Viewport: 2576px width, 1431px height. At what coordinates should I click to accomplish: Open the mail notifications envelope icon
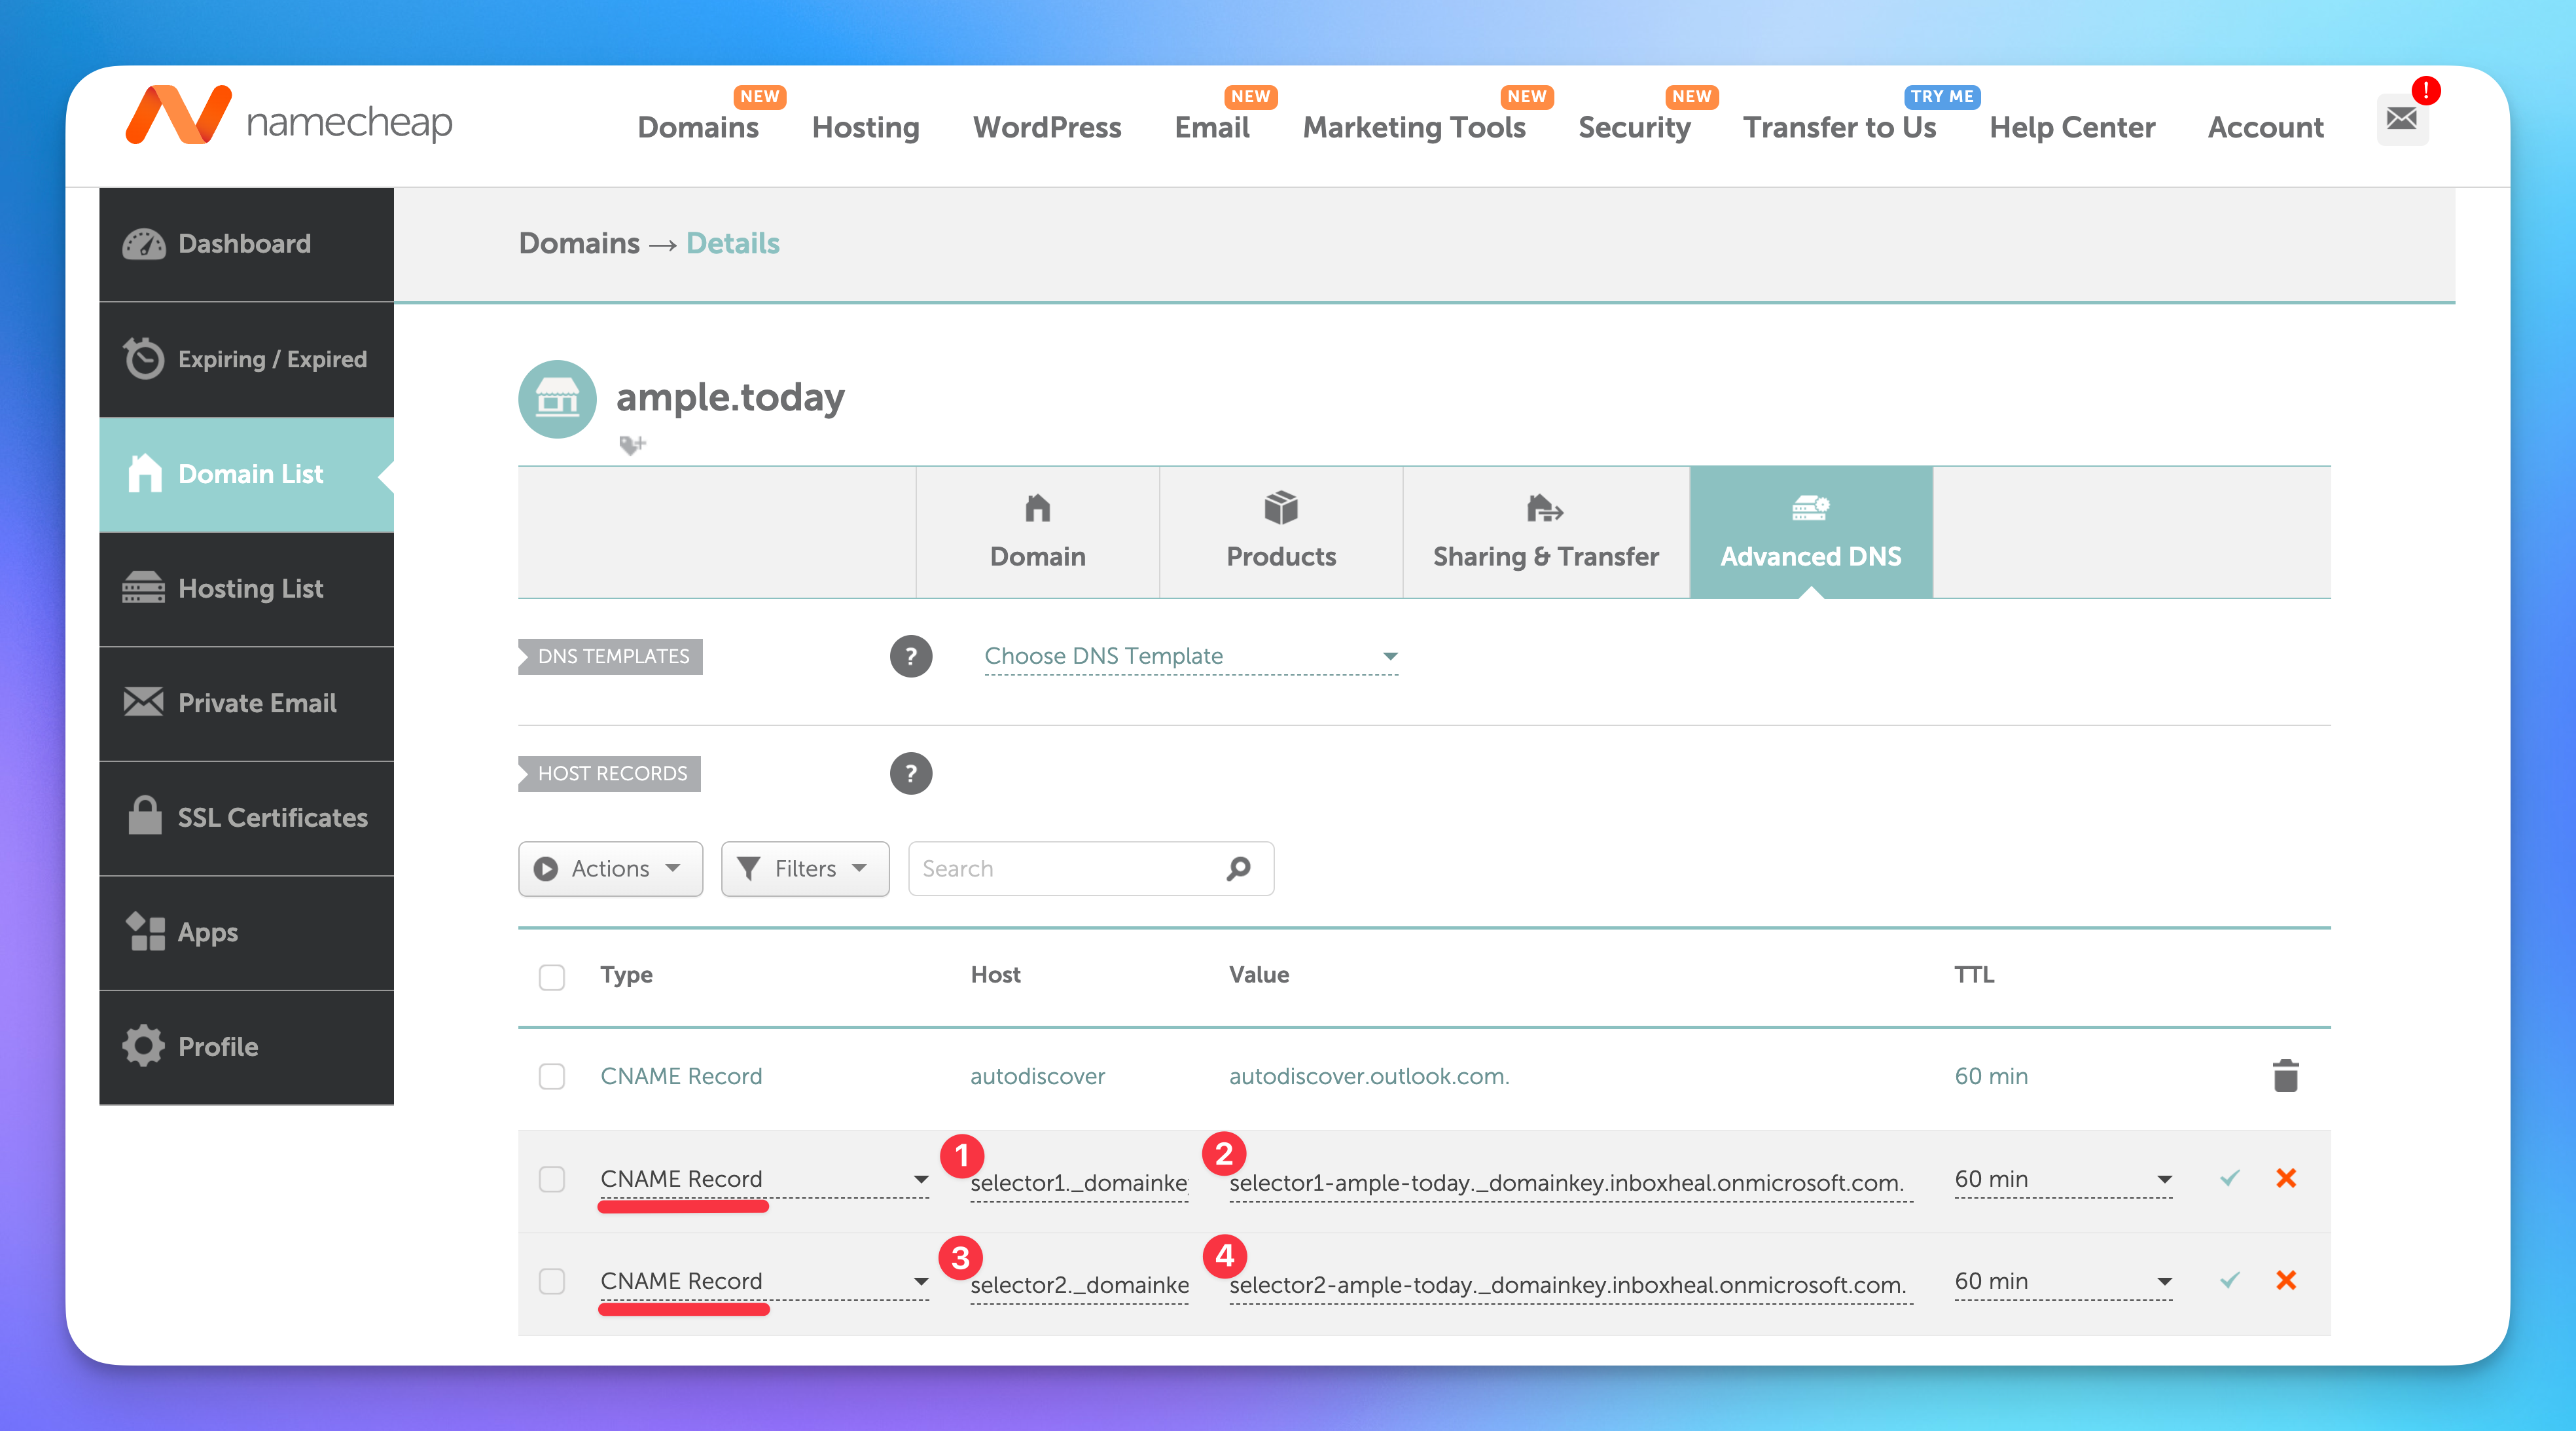pyautogui.click(x=2401, y=119)
